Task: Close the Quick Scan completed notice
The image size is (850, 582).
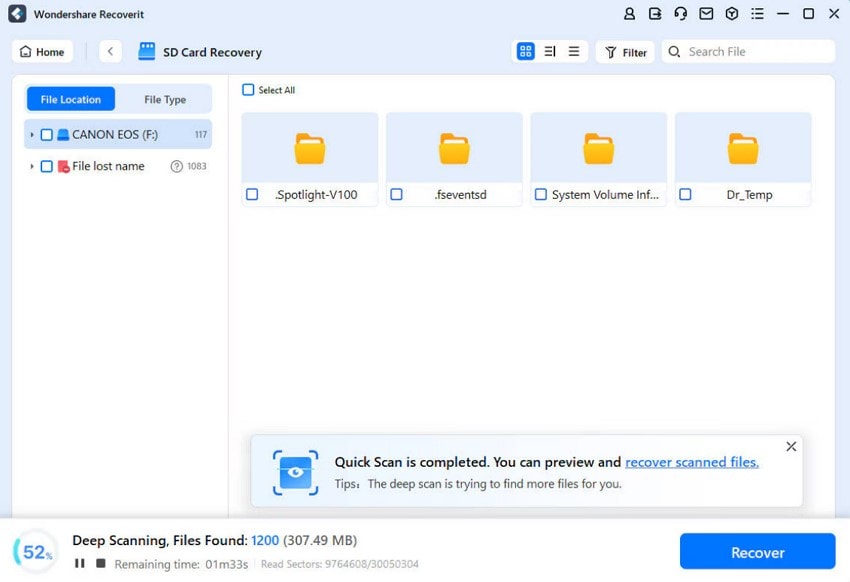Action: pos(791,447)
